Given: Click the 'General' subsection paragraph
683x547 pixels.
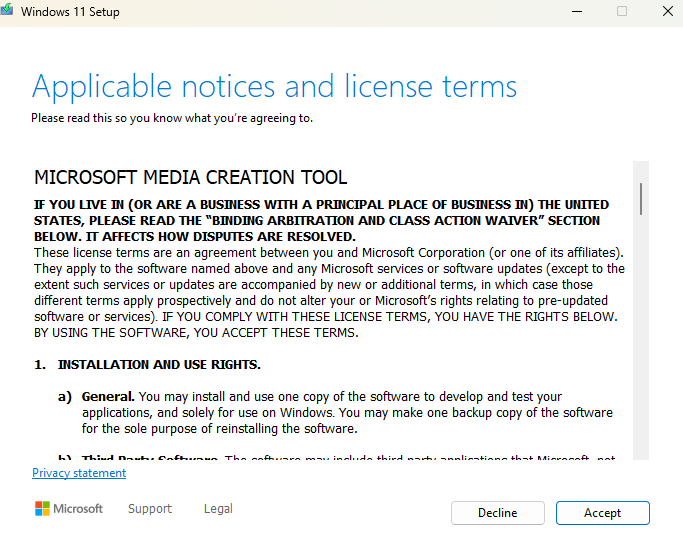Looking at the screenshot, I should [346, 413].
